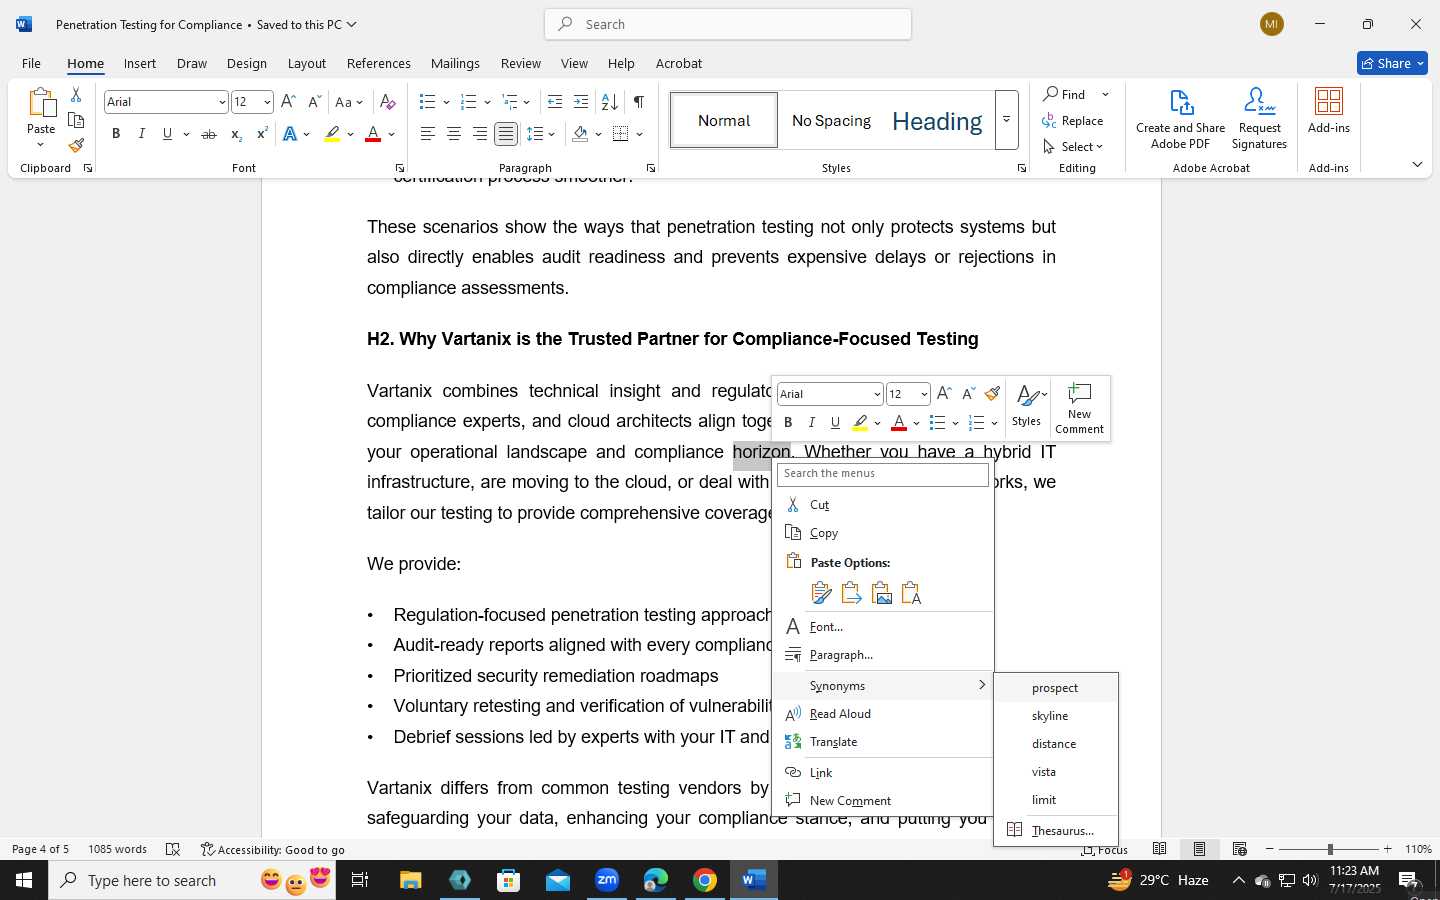Toggle Italic in the ribbon Font group

pos(142,134)
